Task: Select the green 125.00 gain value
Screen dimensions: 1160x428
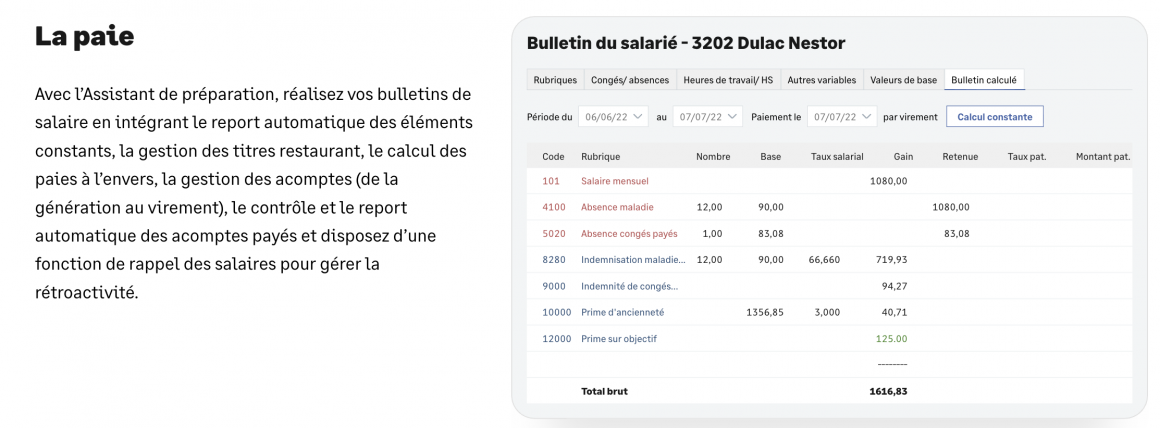Action: pyautogui.click(x=890, y=338)
